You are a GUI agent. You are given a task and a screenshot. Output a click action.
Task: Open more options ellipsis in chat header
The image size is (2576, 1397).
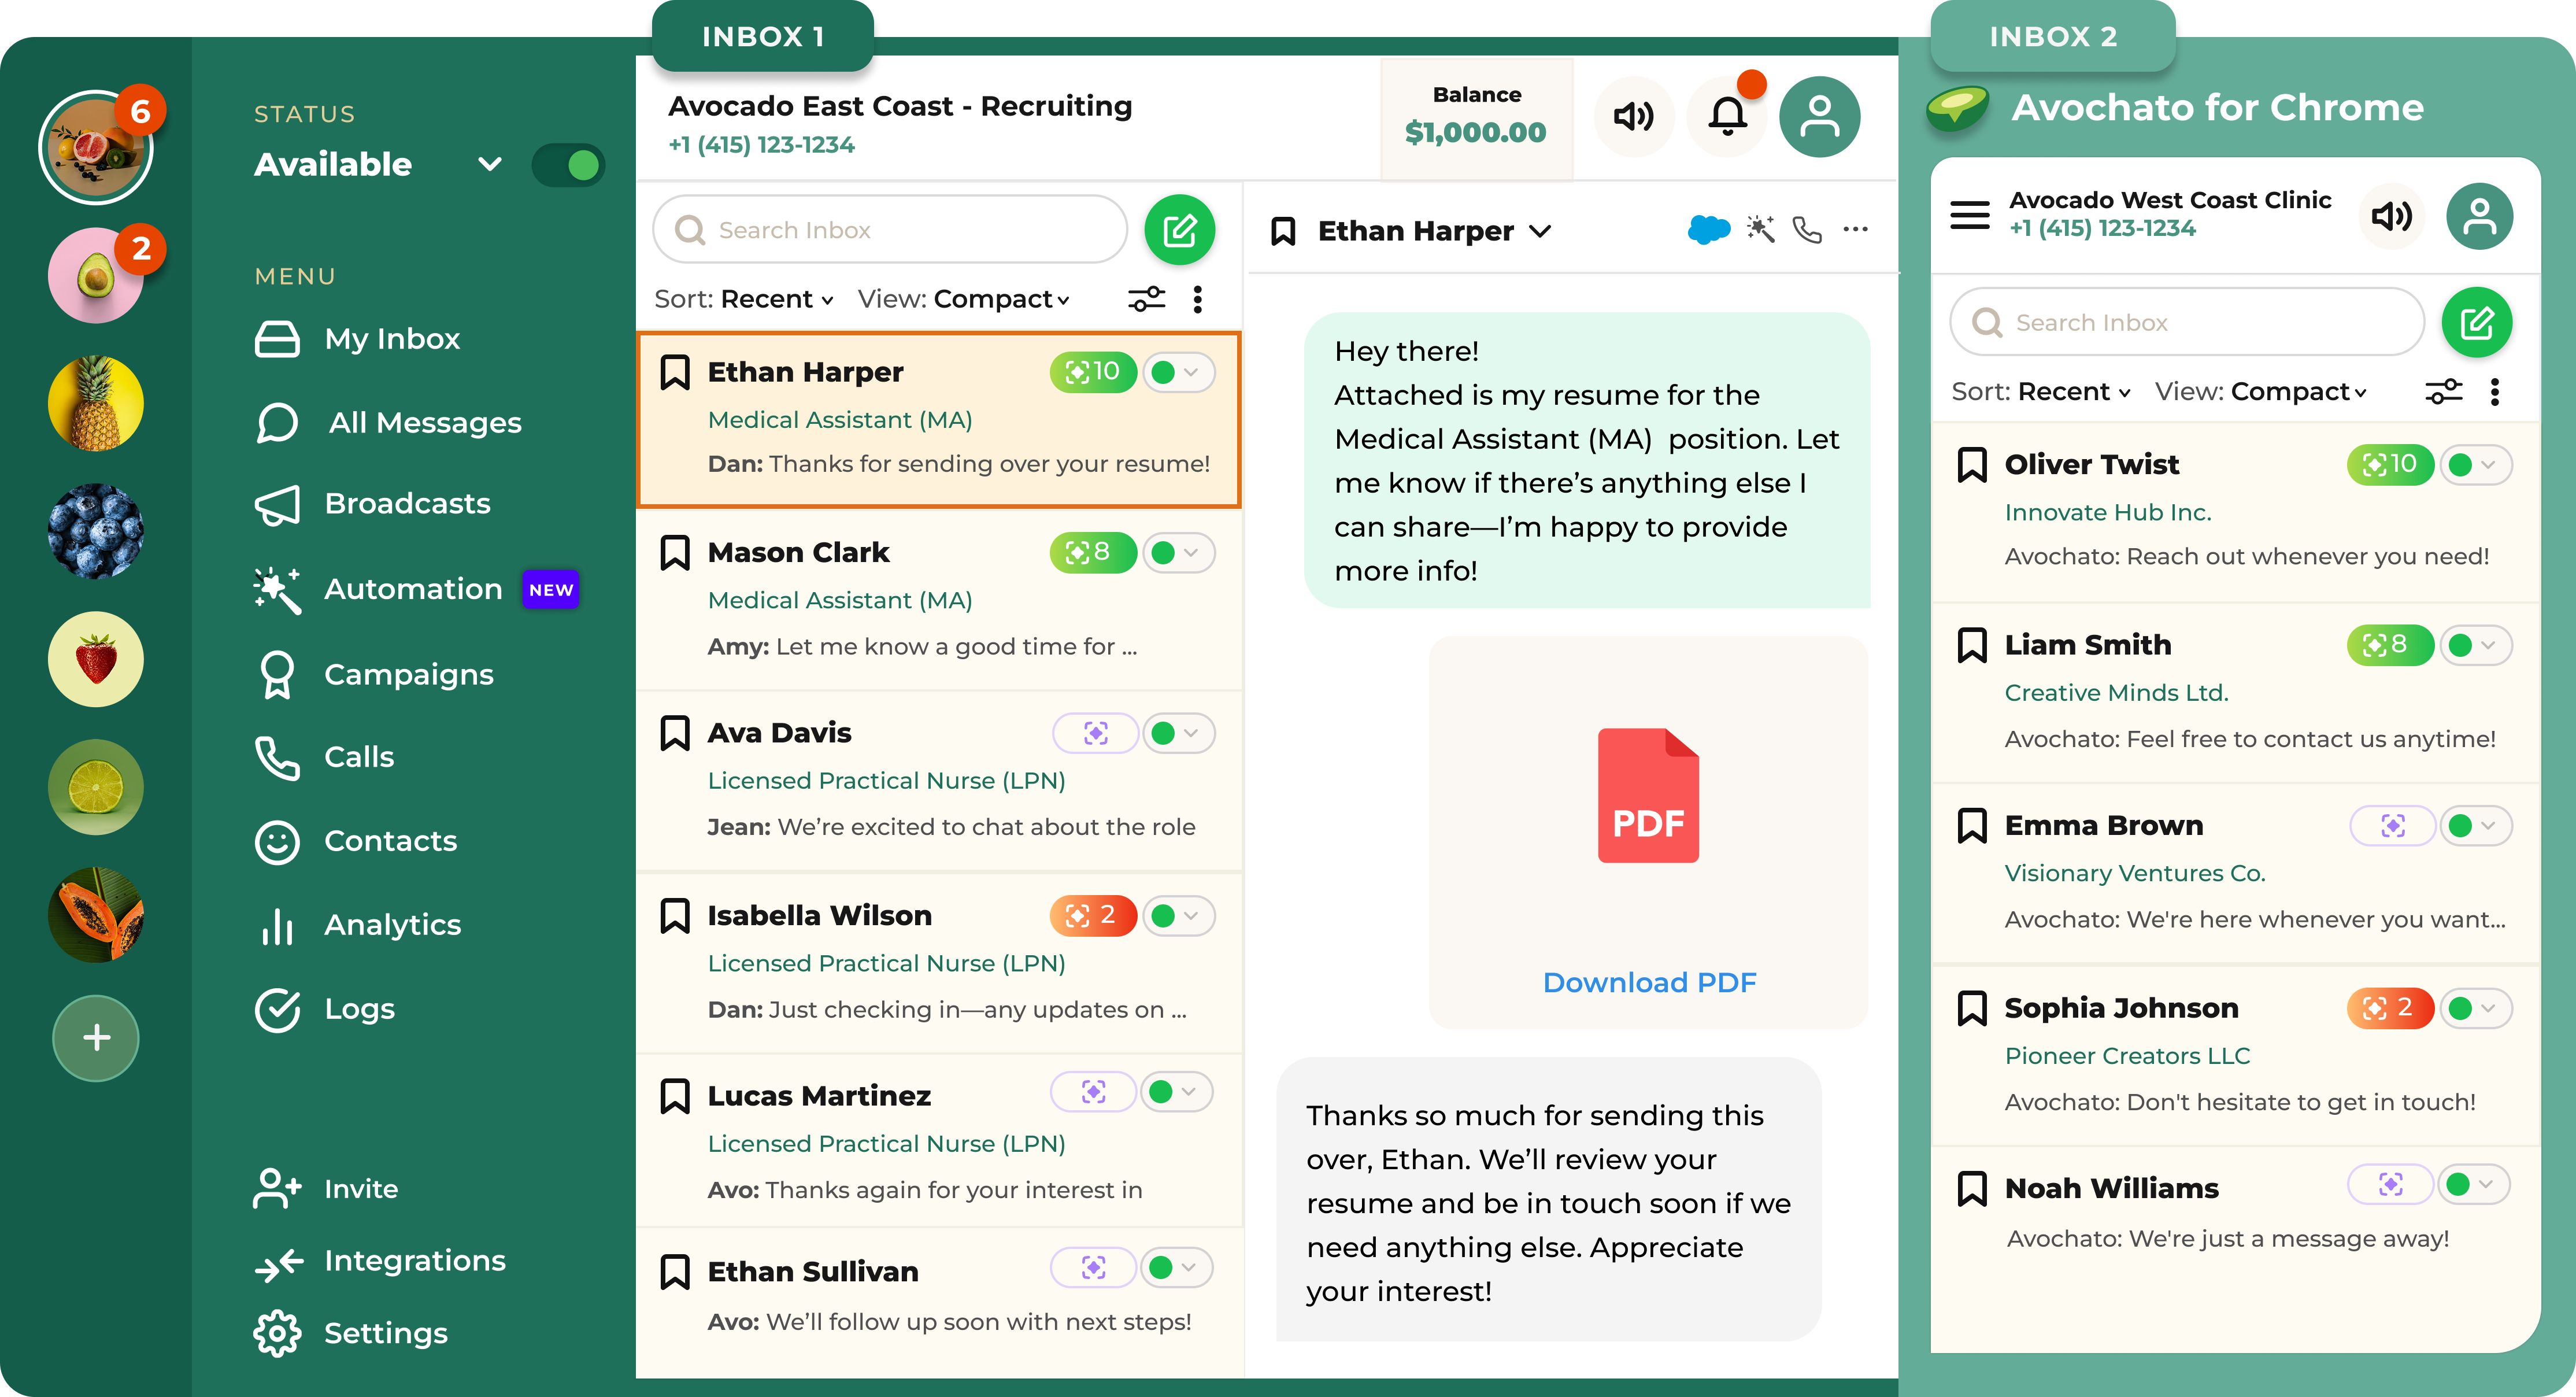pos(1855,230)
